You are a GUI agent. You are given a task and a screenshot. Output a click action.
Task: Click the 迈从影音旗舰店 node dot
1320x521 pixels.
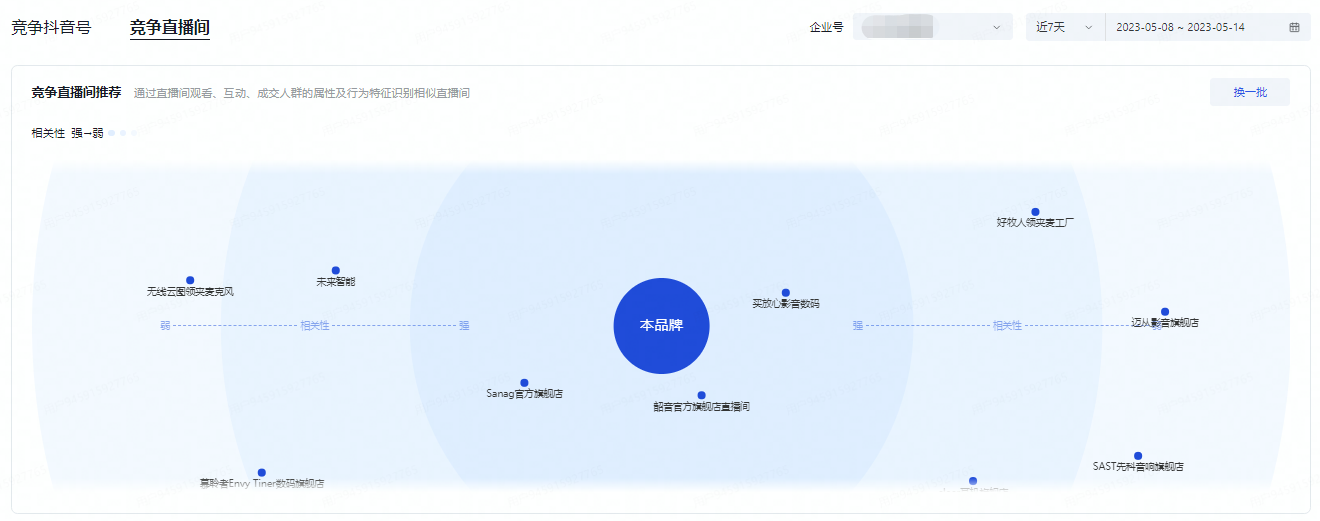coord(1165,312)
